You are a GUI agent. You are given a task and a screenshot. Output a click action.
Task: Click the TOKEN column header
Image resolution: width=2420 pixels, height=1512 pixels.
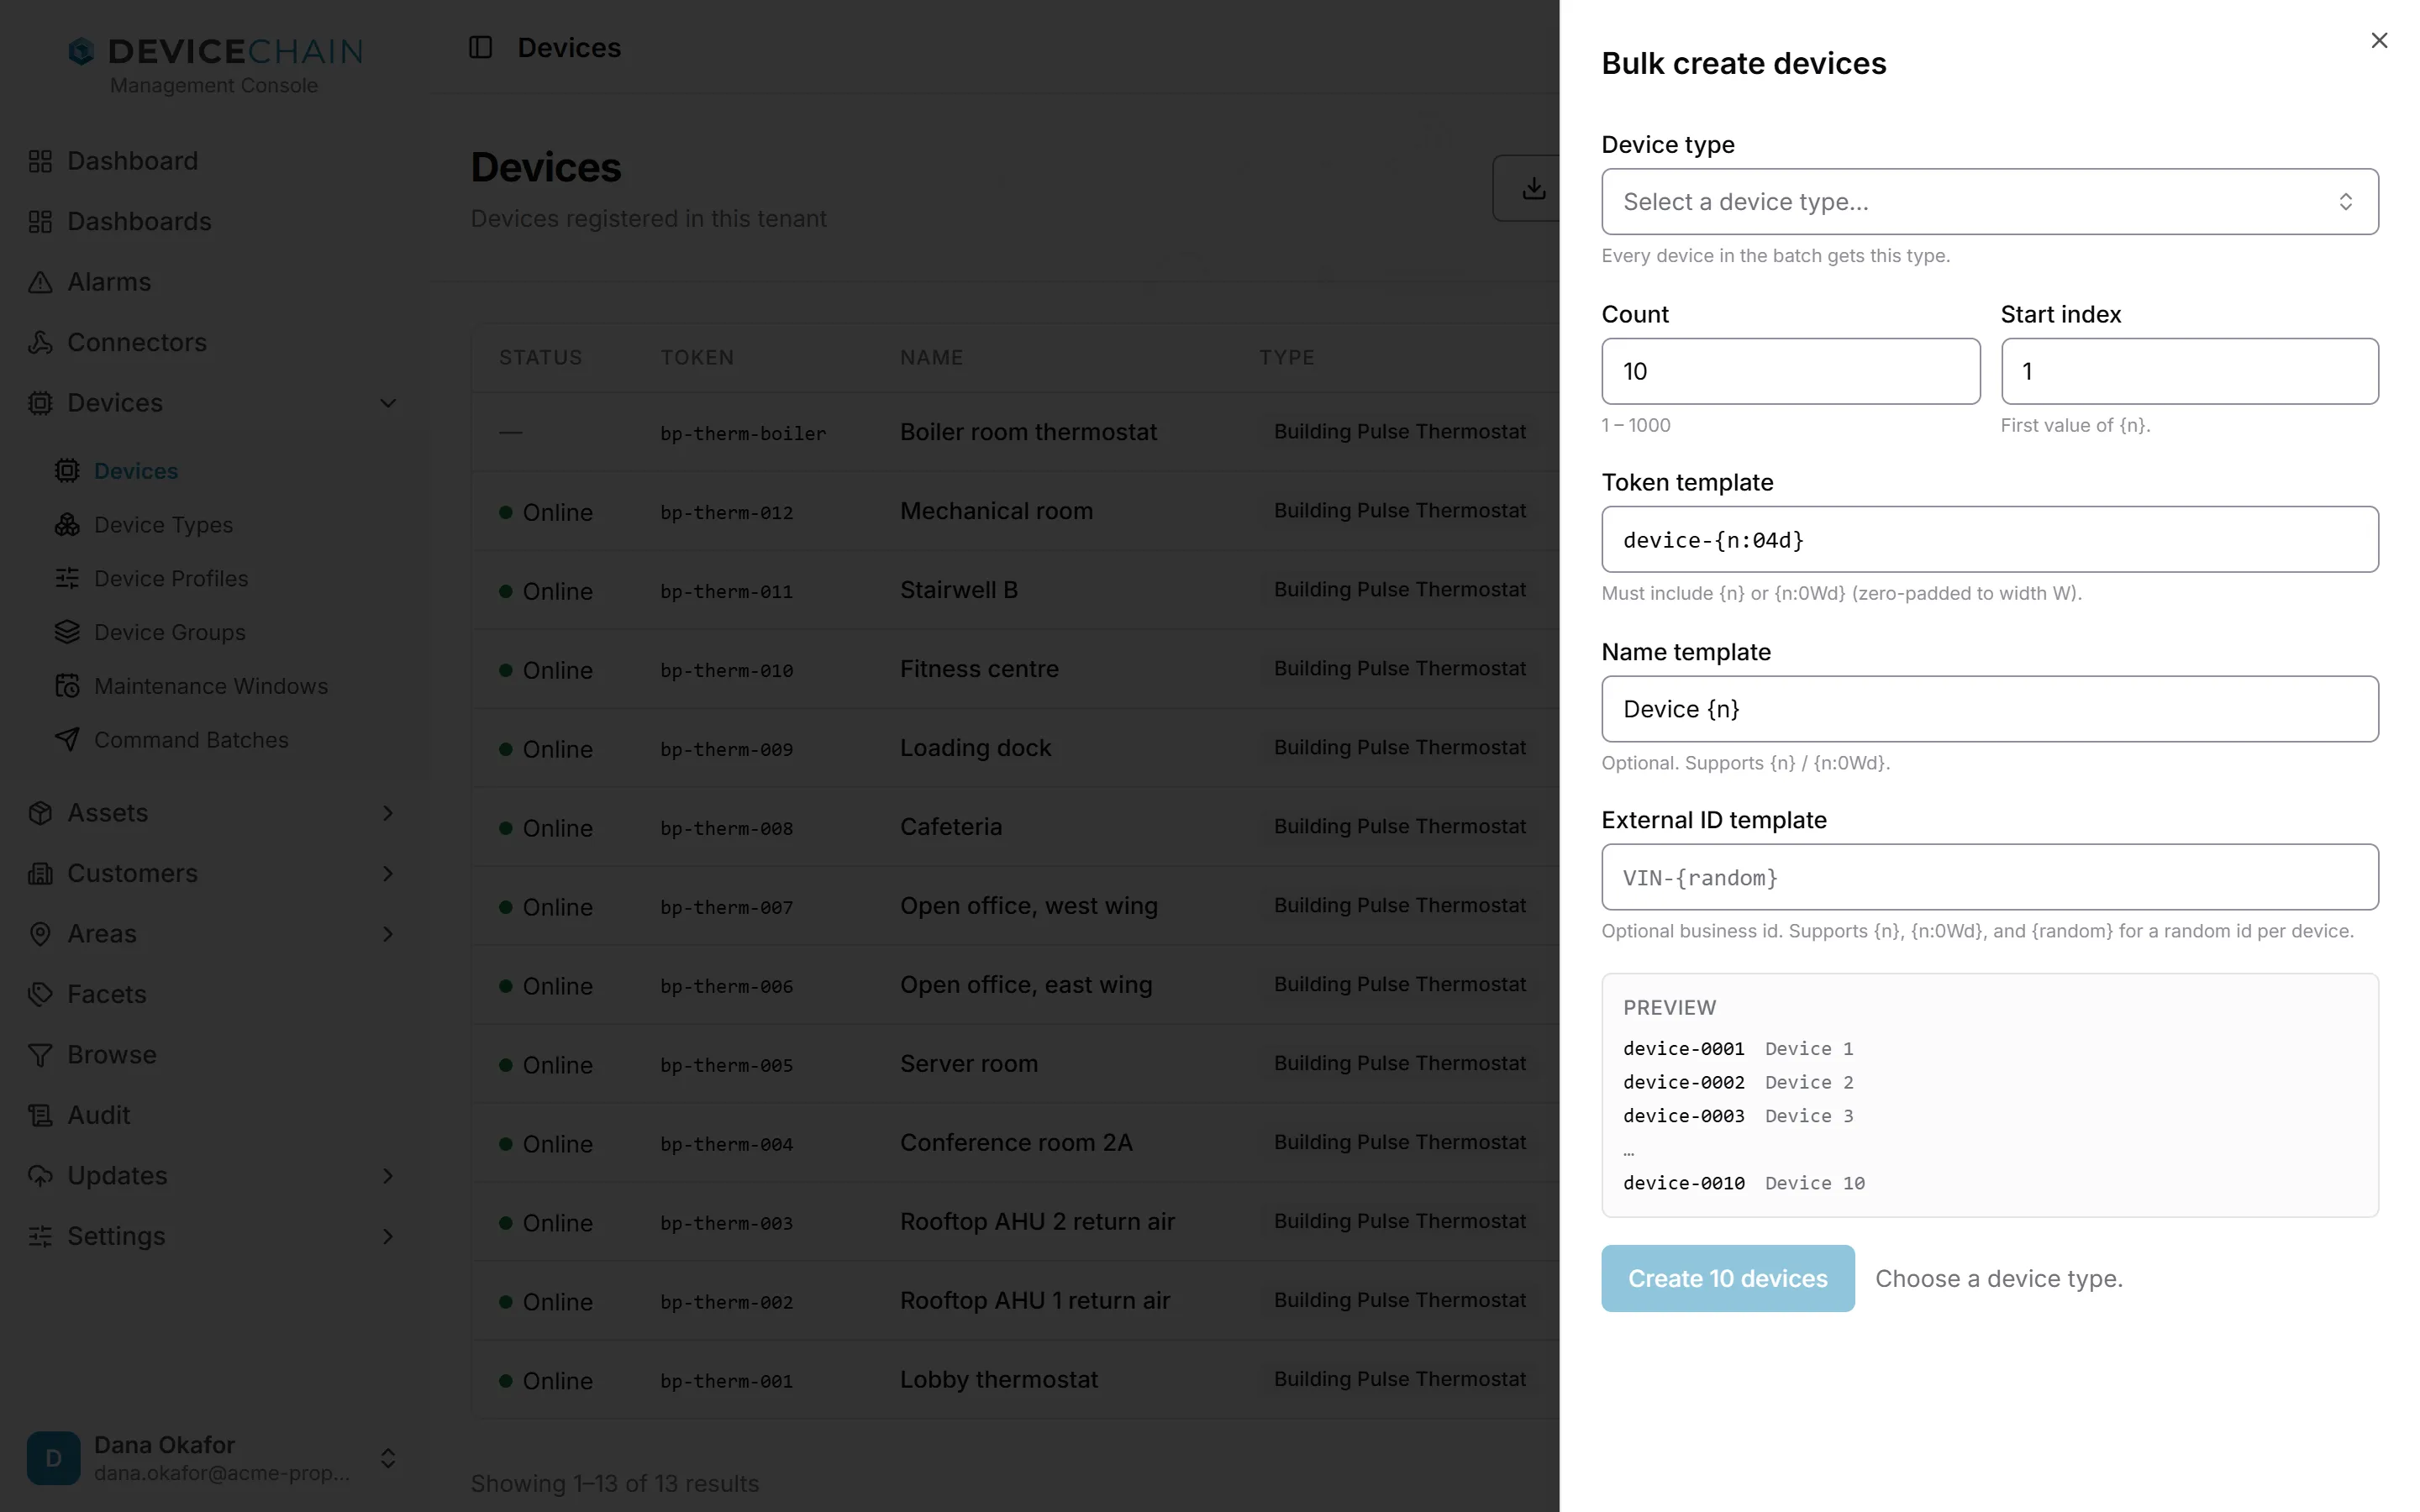coord(697,357)
